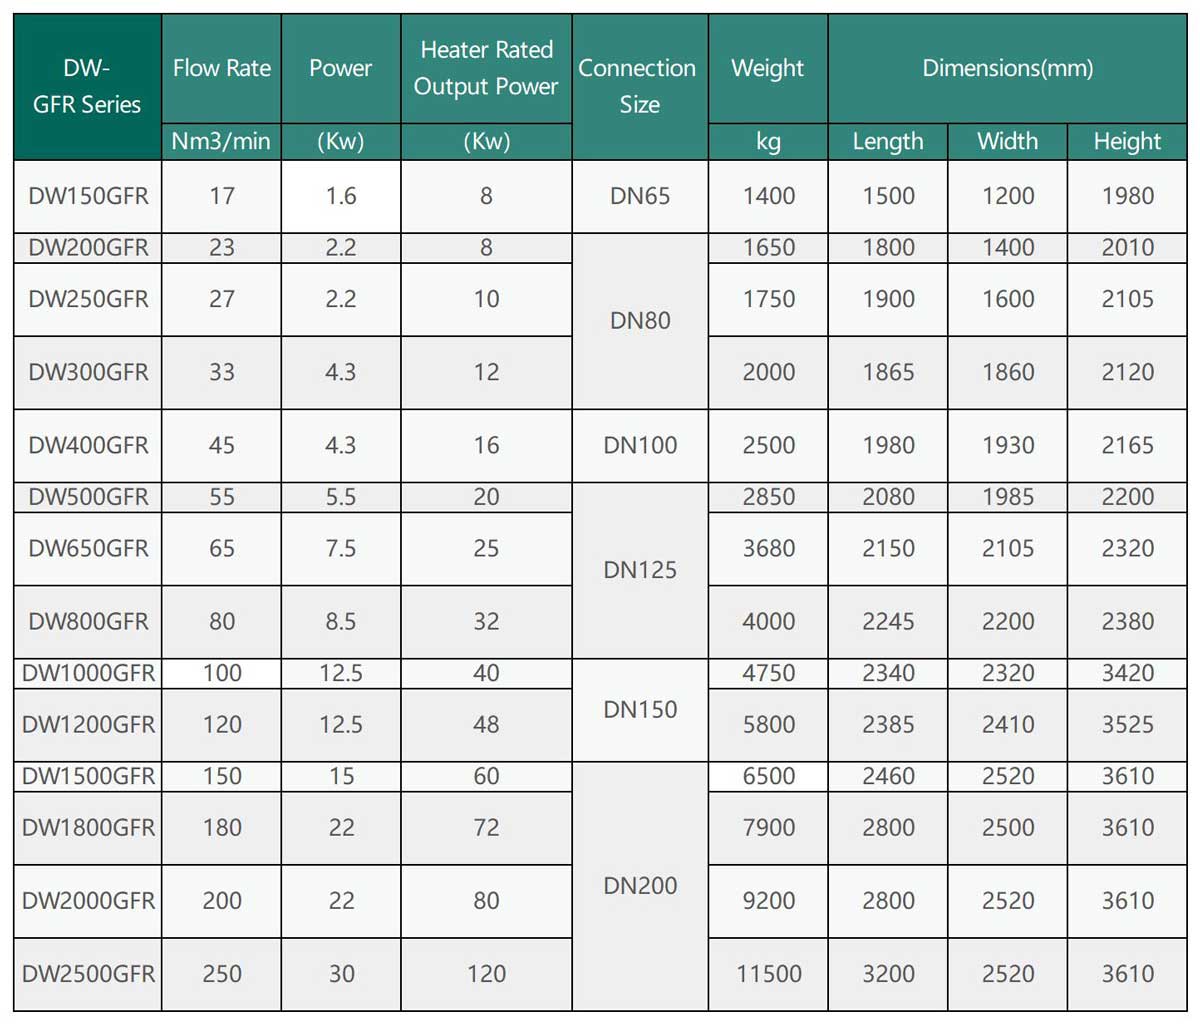Click the flow rate value 250 for DW2500GFR
This screenshot has height=1024, width=1200.
(221, 974)
